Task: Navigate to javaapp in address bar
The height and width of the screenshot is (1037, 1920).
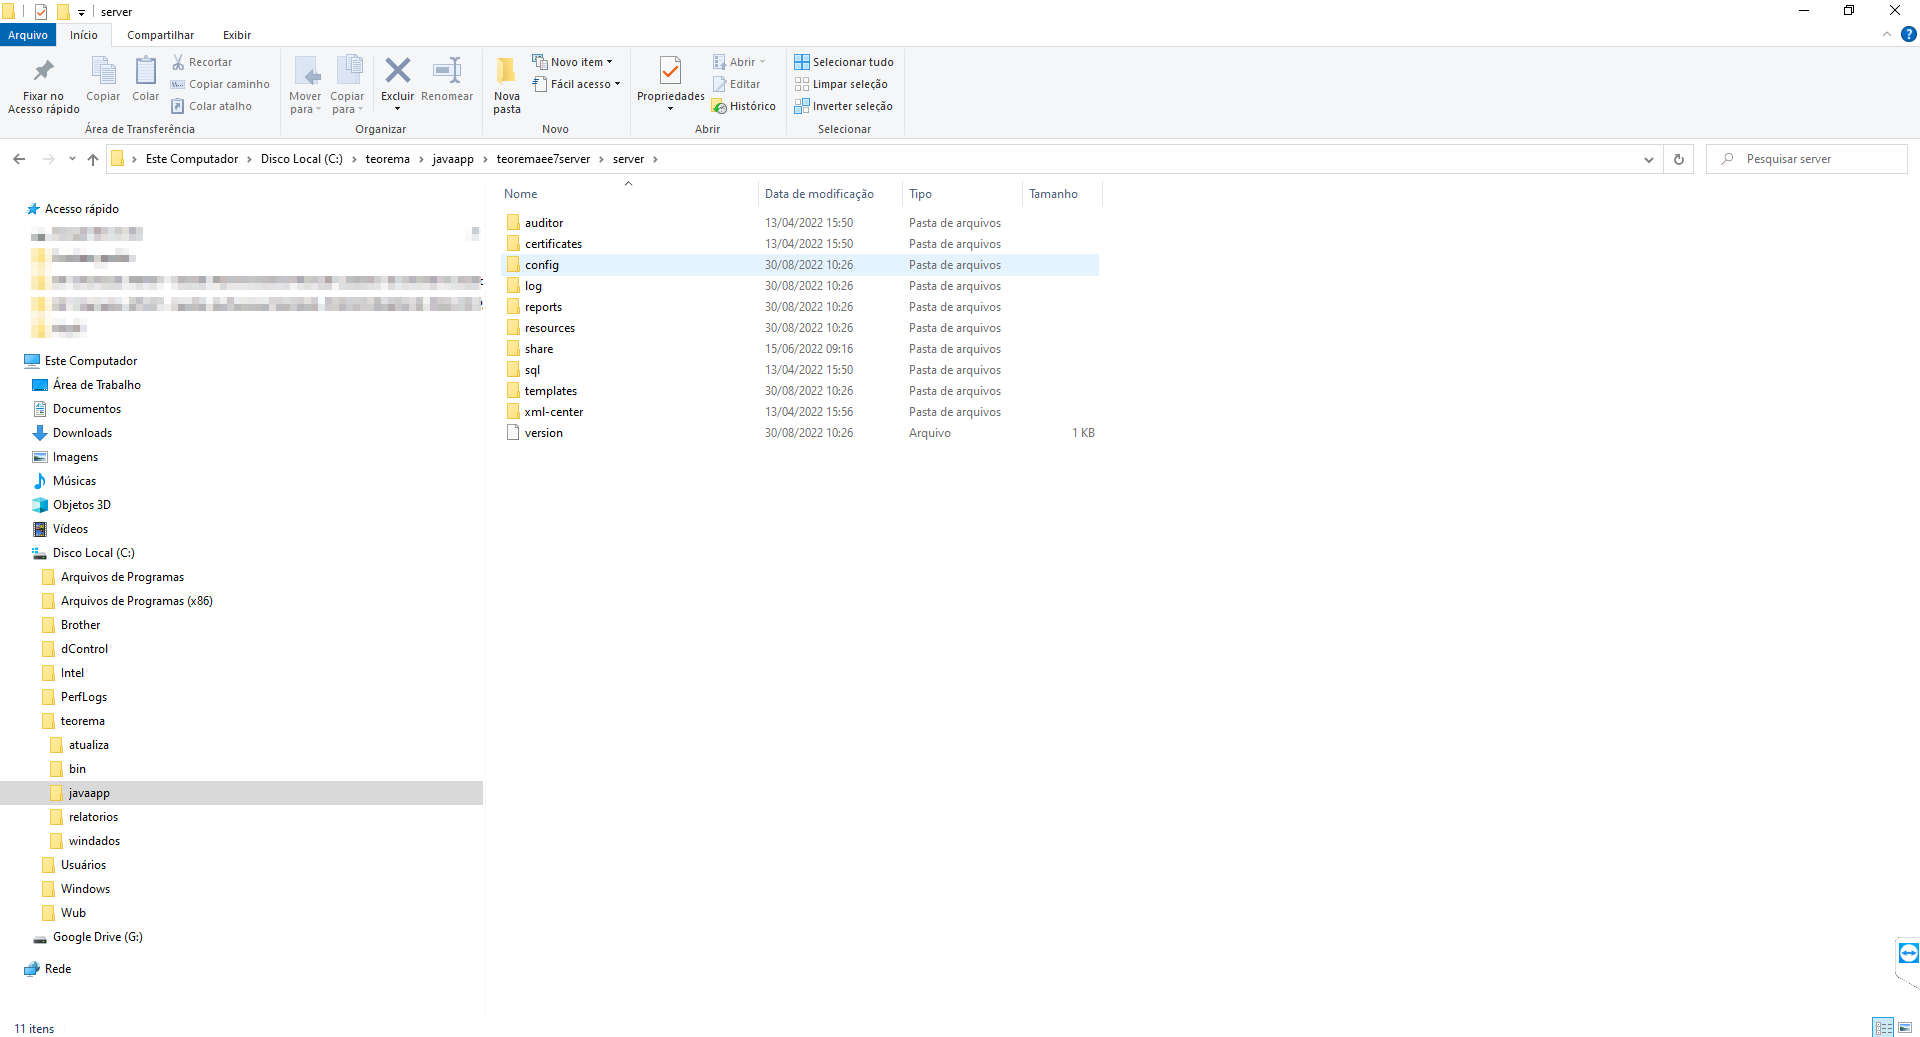Action: point(453,159)
